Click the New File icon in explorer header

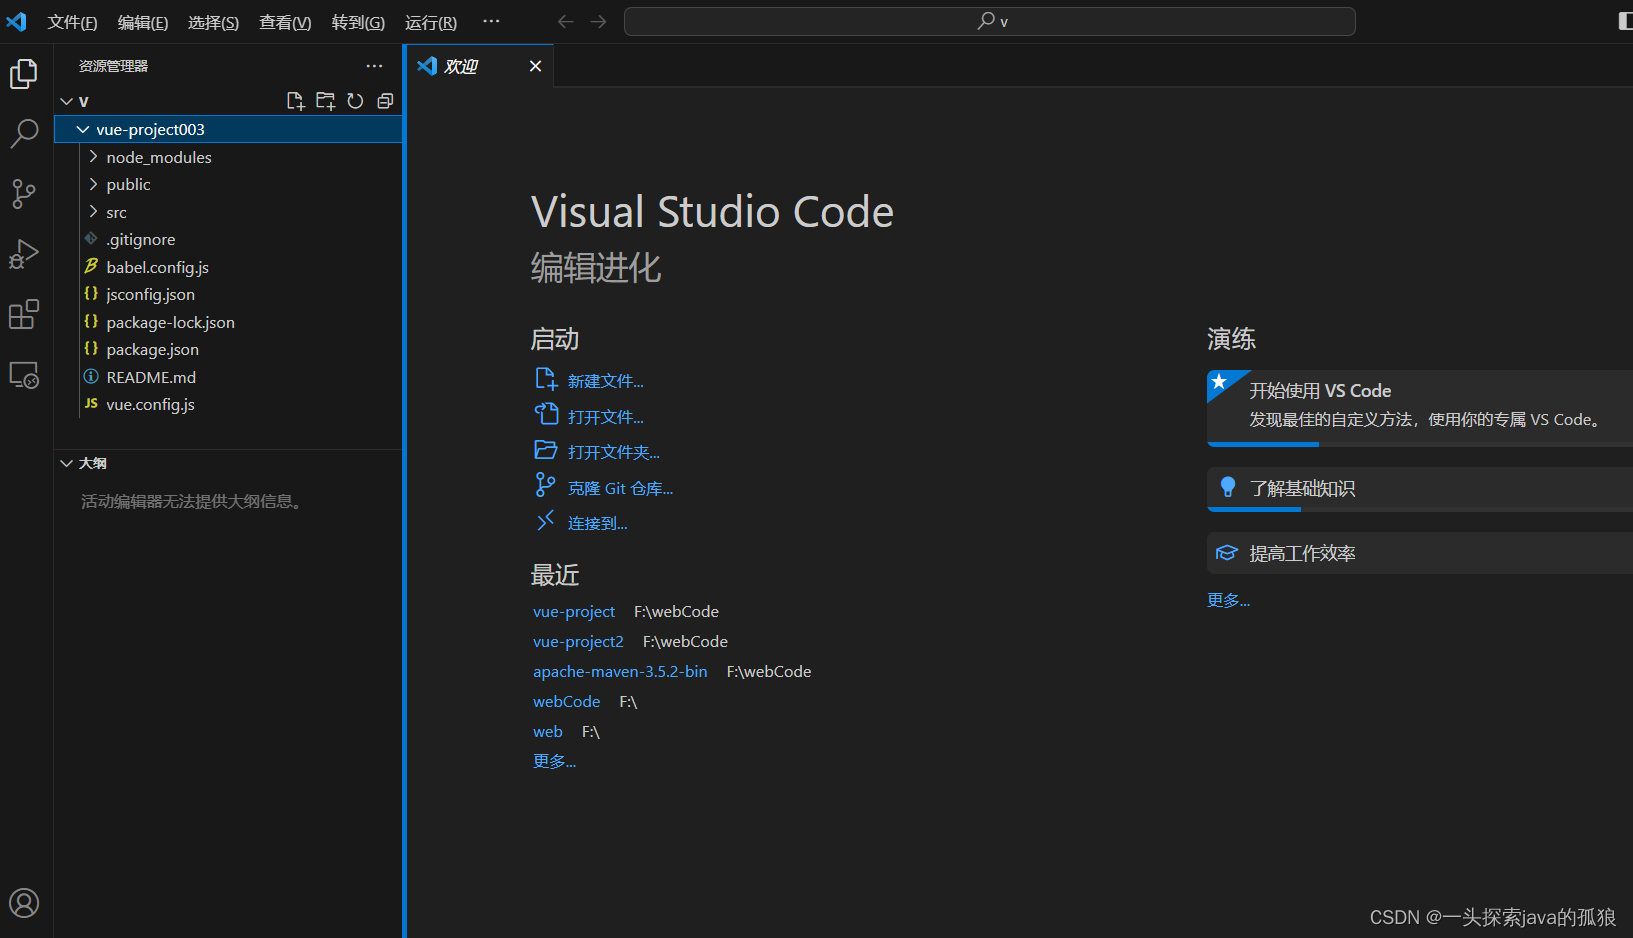point(295,101)
